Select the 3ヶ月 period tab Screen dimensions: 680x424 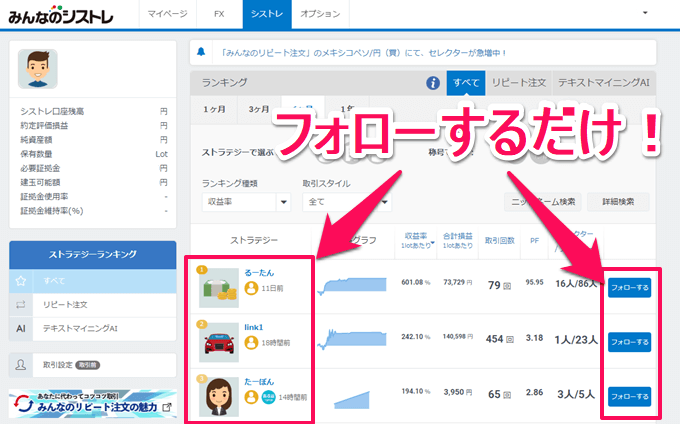(x=259, y=110)
